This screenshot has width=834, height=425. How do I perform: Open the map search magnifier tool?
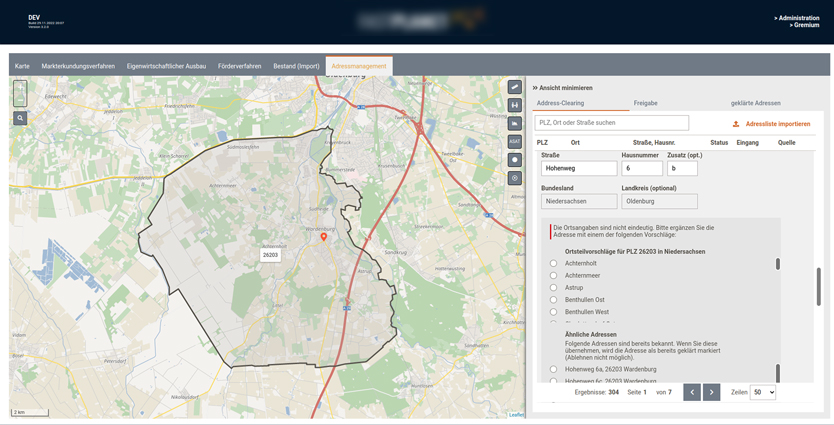pyautogui.click(x=20, y=118)
